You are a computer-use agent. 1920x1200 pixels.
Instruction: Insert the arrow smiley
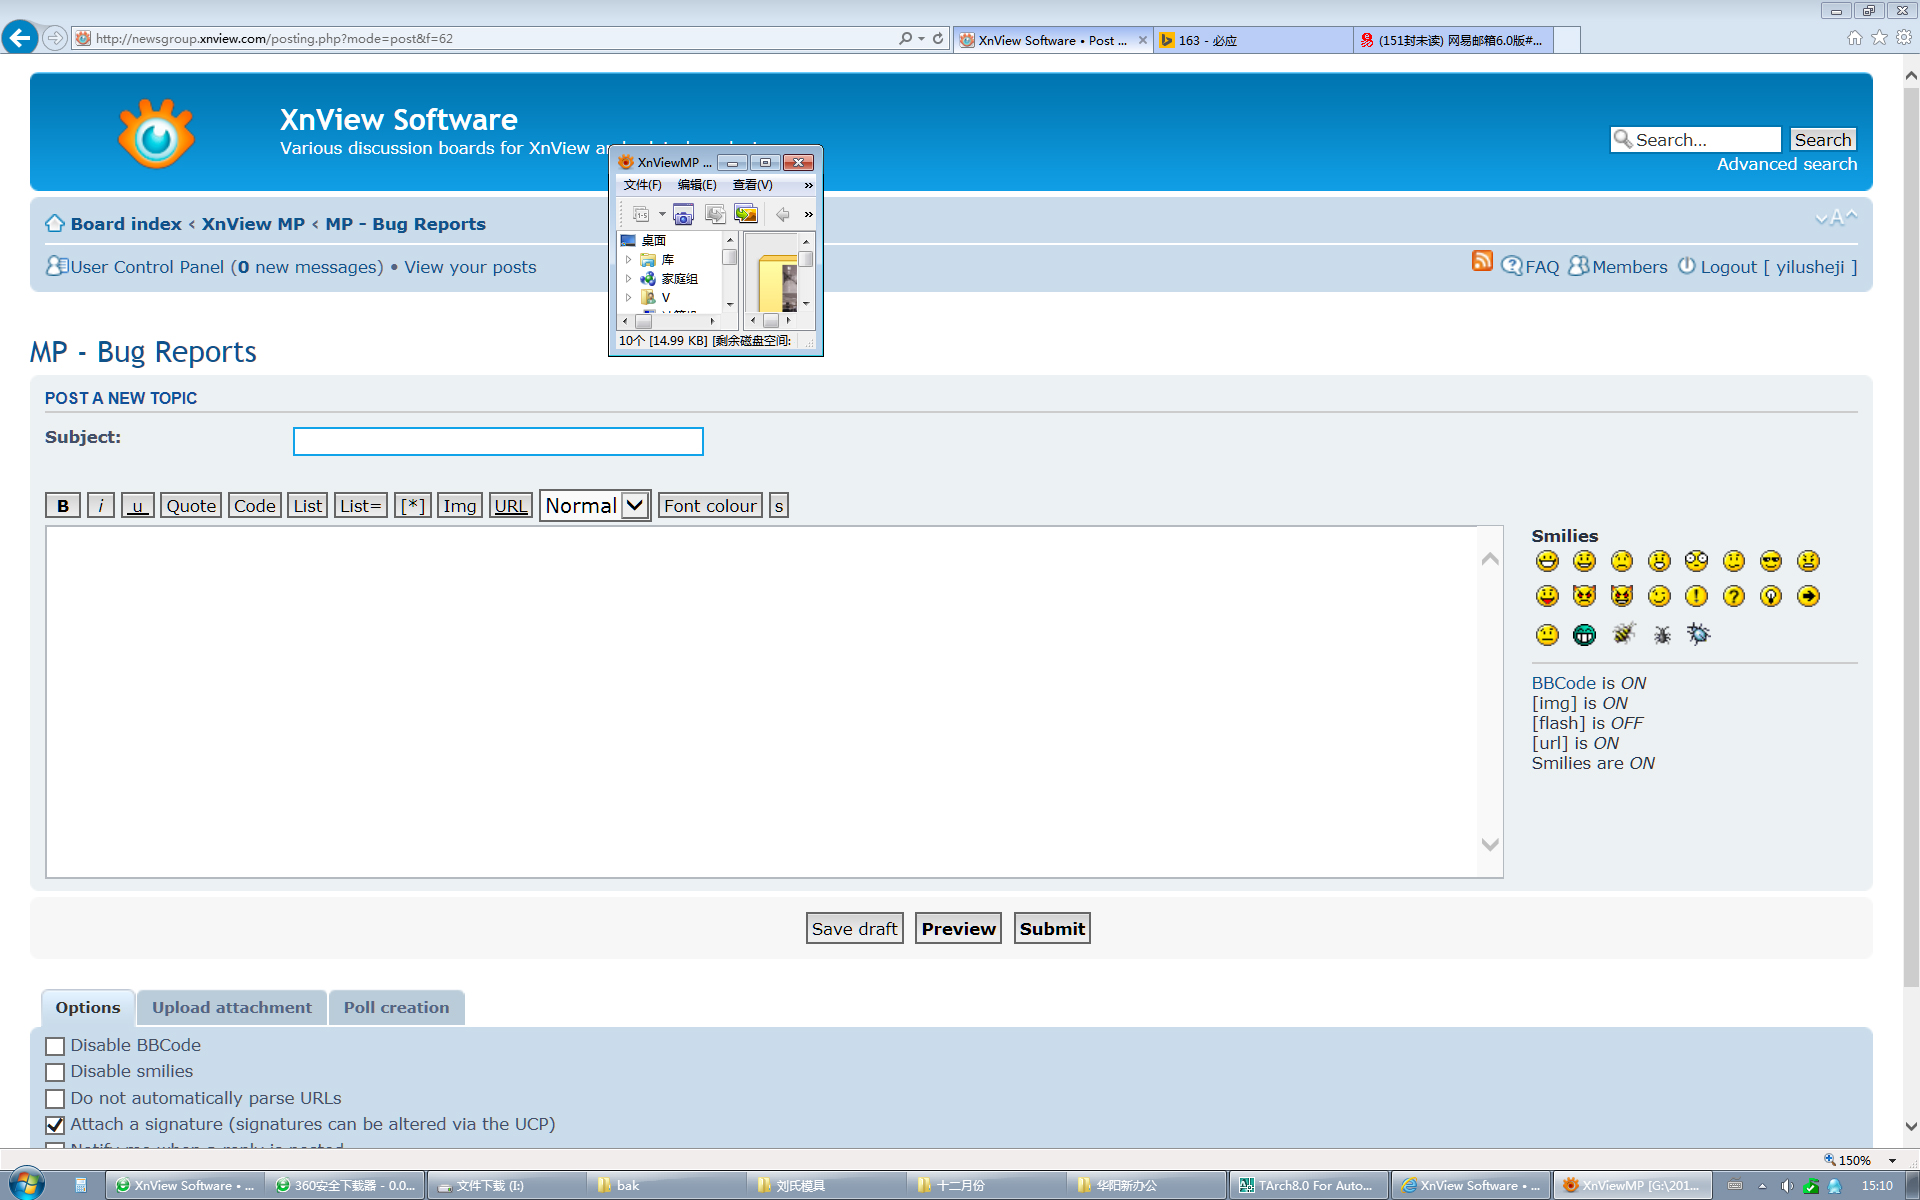pyautogui.click(x=1808, y=597)
